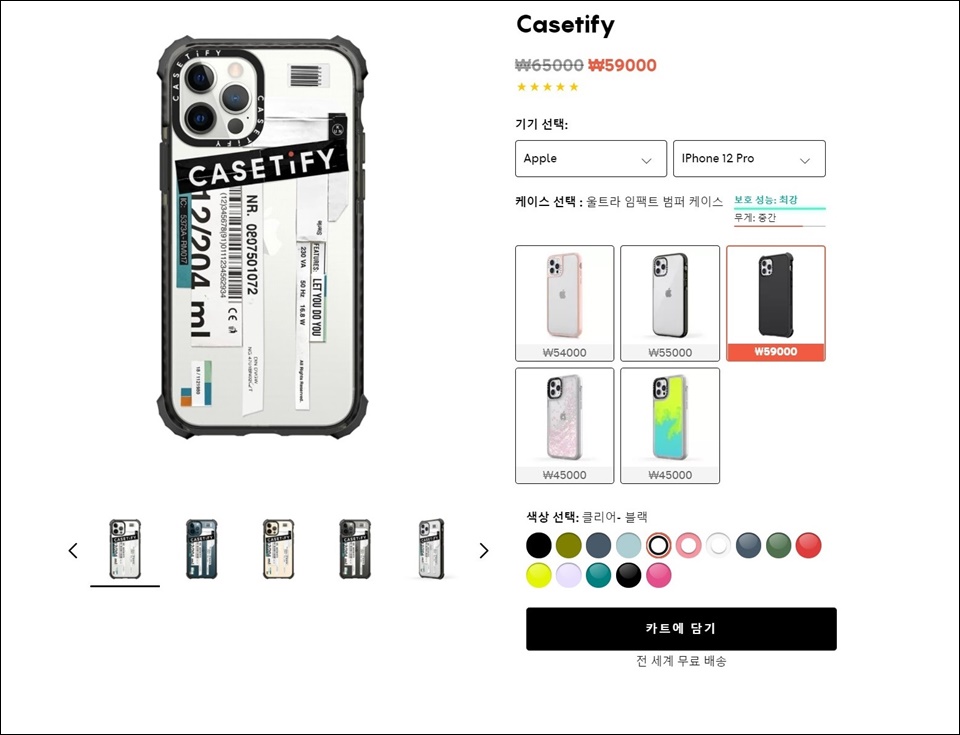The height and width of the screenshot is (735, 960).
Task: Select the neon yellow color swatch
Action: (539, 576)
